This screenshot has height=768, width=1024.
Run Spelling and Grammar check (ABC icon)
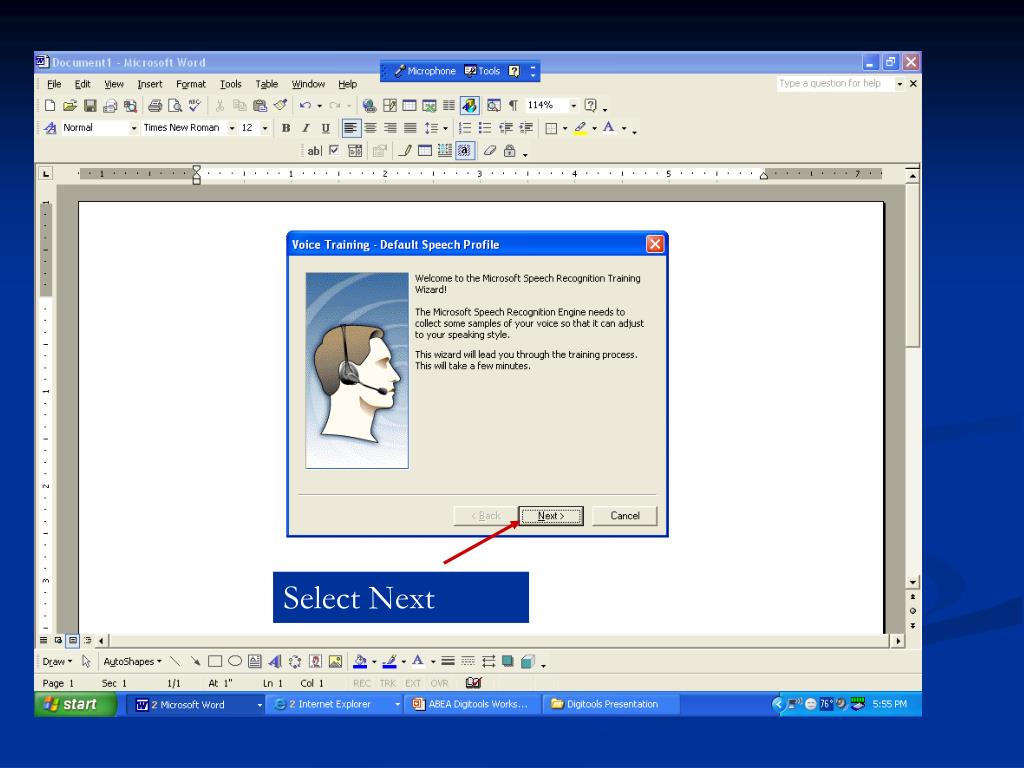[x=195, y=105]
